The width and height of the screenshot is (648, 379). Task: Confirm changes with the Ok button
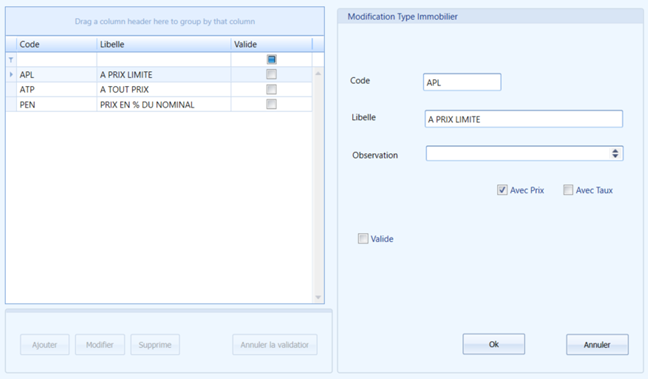(494, 344)
